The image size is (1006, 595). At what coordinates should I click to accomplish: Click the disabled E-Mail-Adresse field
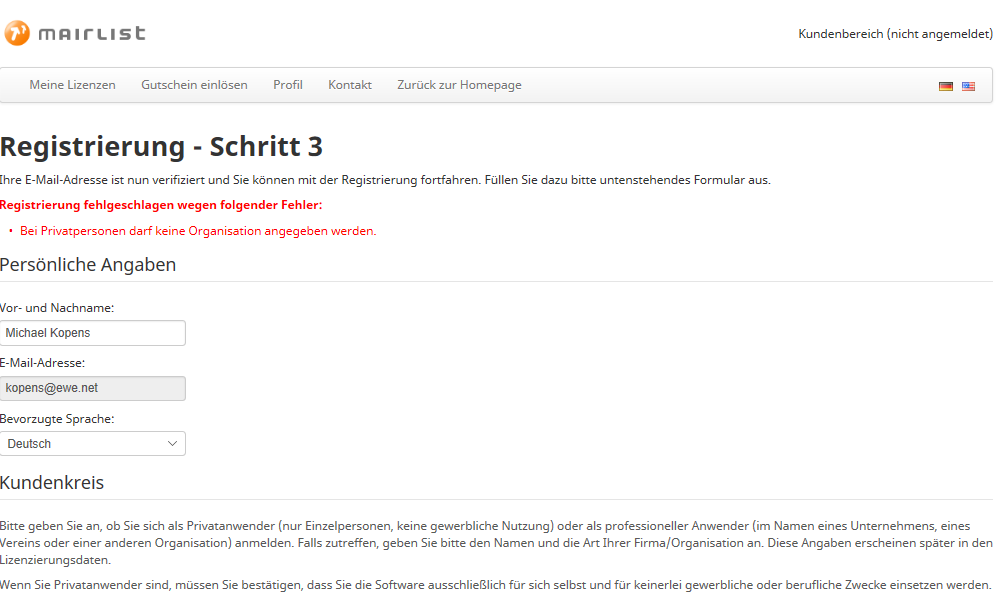[x=93, y=388]
